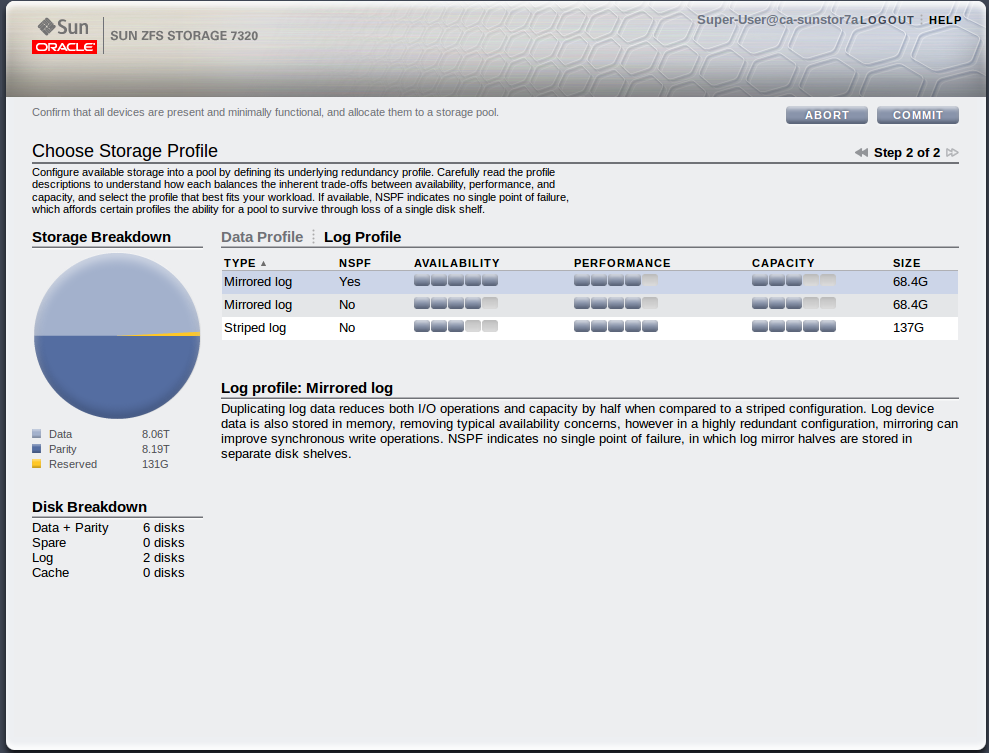
Task: Click the Sun Oracle logo
Action: [x=65, y=35]
